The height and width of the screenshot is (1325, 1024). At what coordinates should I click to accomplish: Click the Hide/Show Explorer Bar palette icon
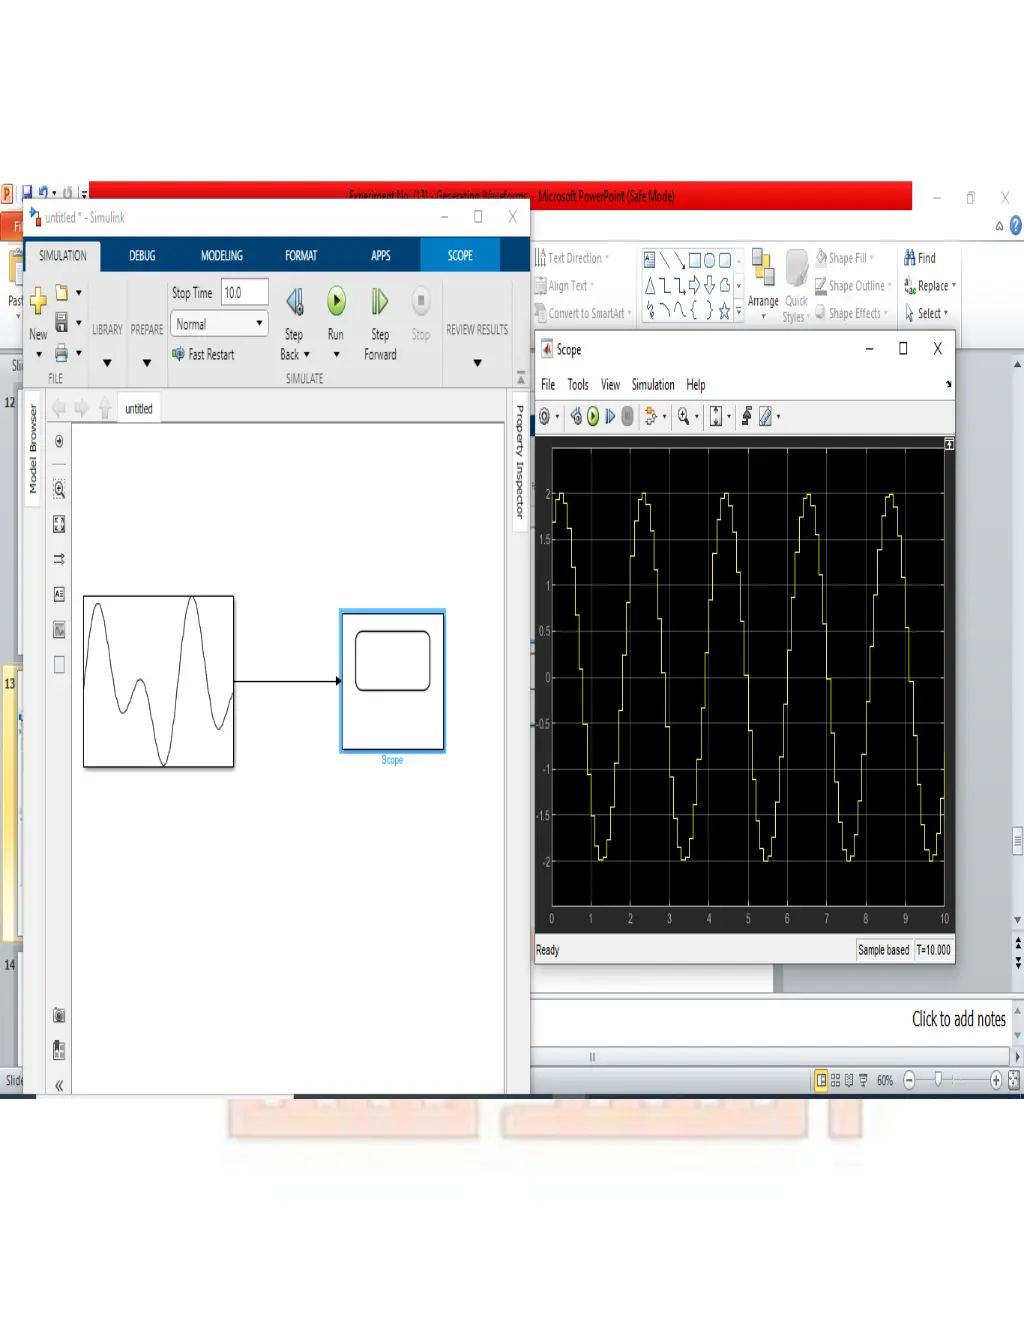click(59, 441)
